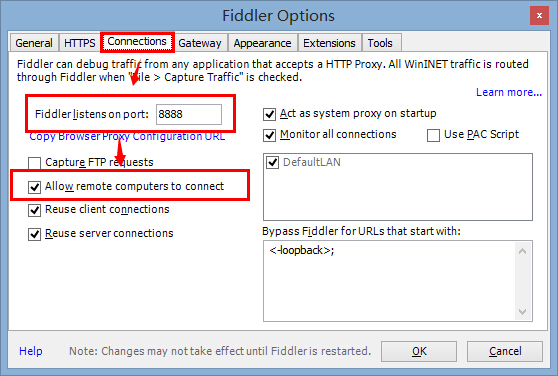Toggle Monitor all connections checkbox

[x=269, y=135]
